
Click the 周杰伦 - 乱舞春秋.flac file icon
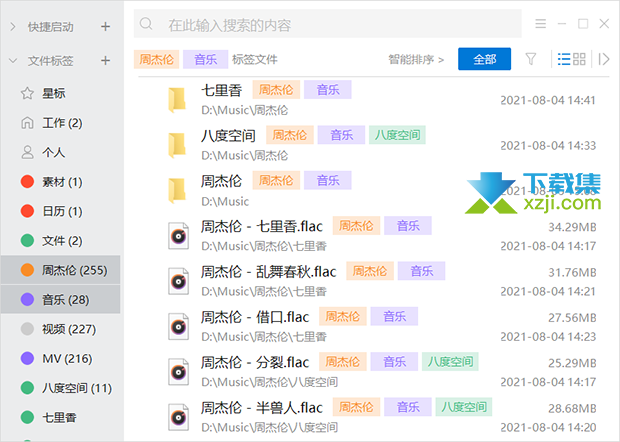(178, 281)
